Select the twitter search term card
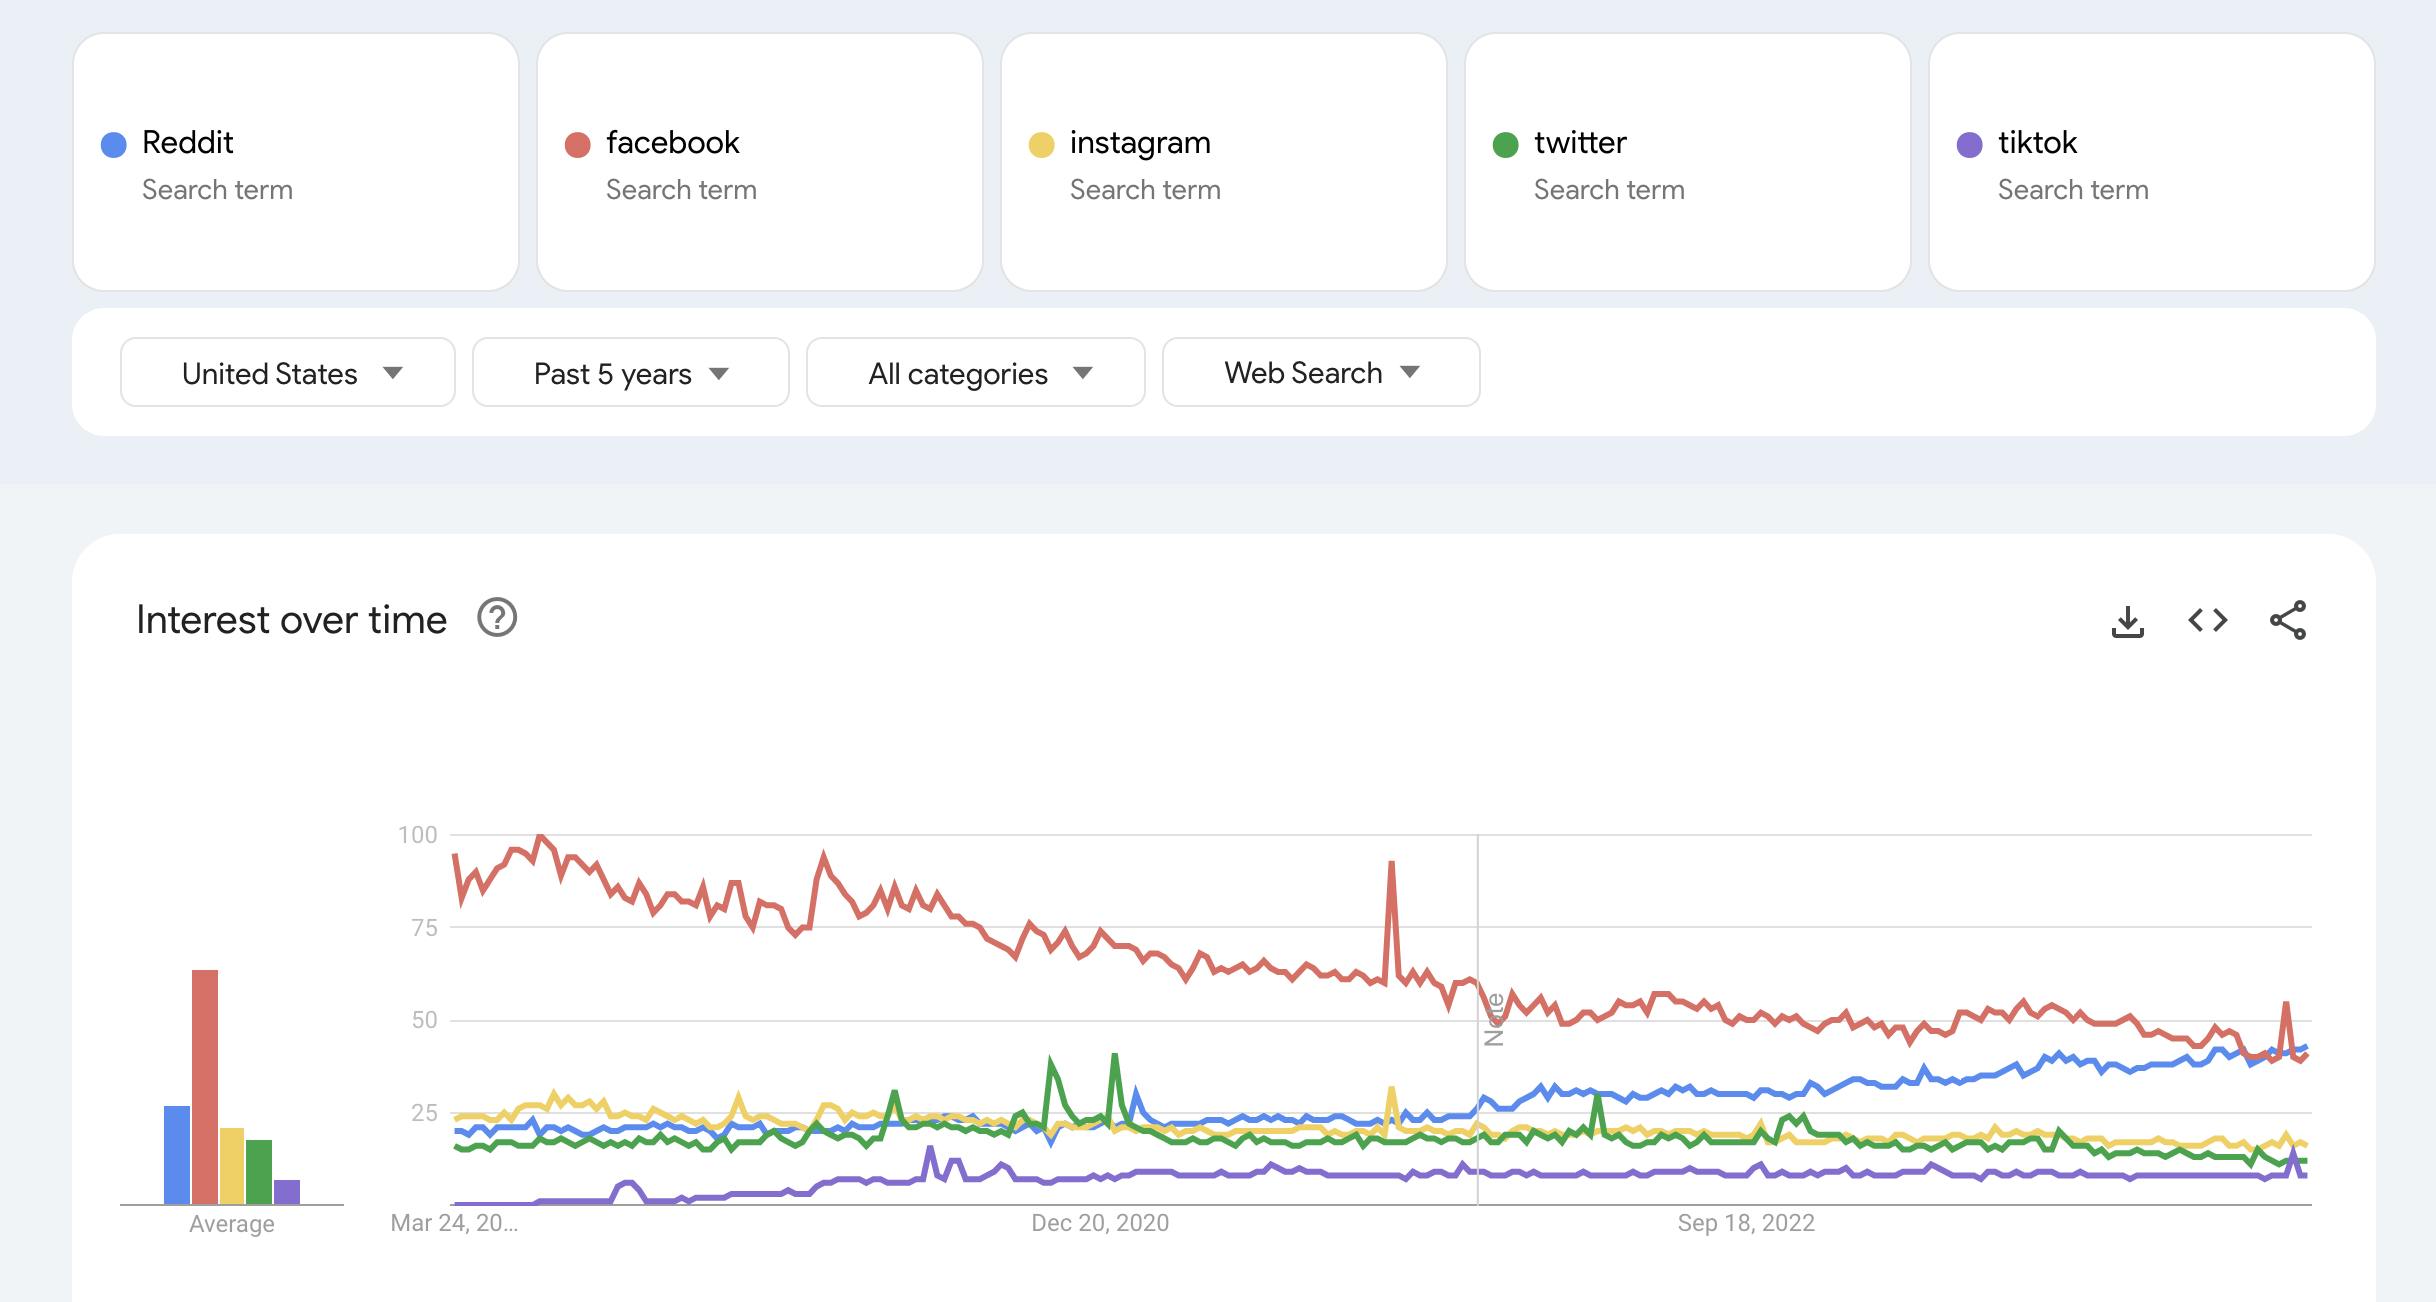Screen dimensions: 2436x1302 coord(1687,162)
